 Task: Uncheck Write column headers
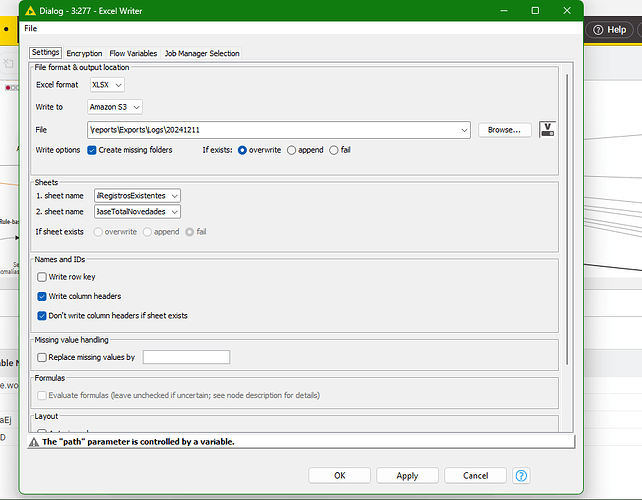[42, 296]
